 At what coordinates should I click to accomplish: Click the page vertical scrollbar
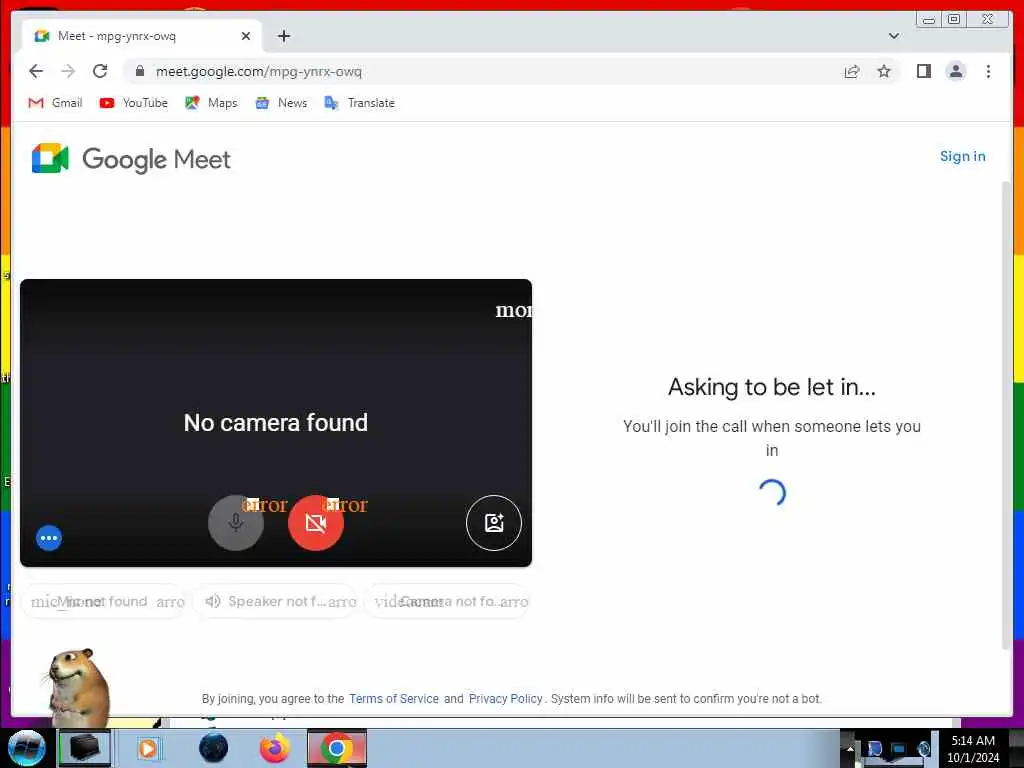click(x=1007, y=414)
